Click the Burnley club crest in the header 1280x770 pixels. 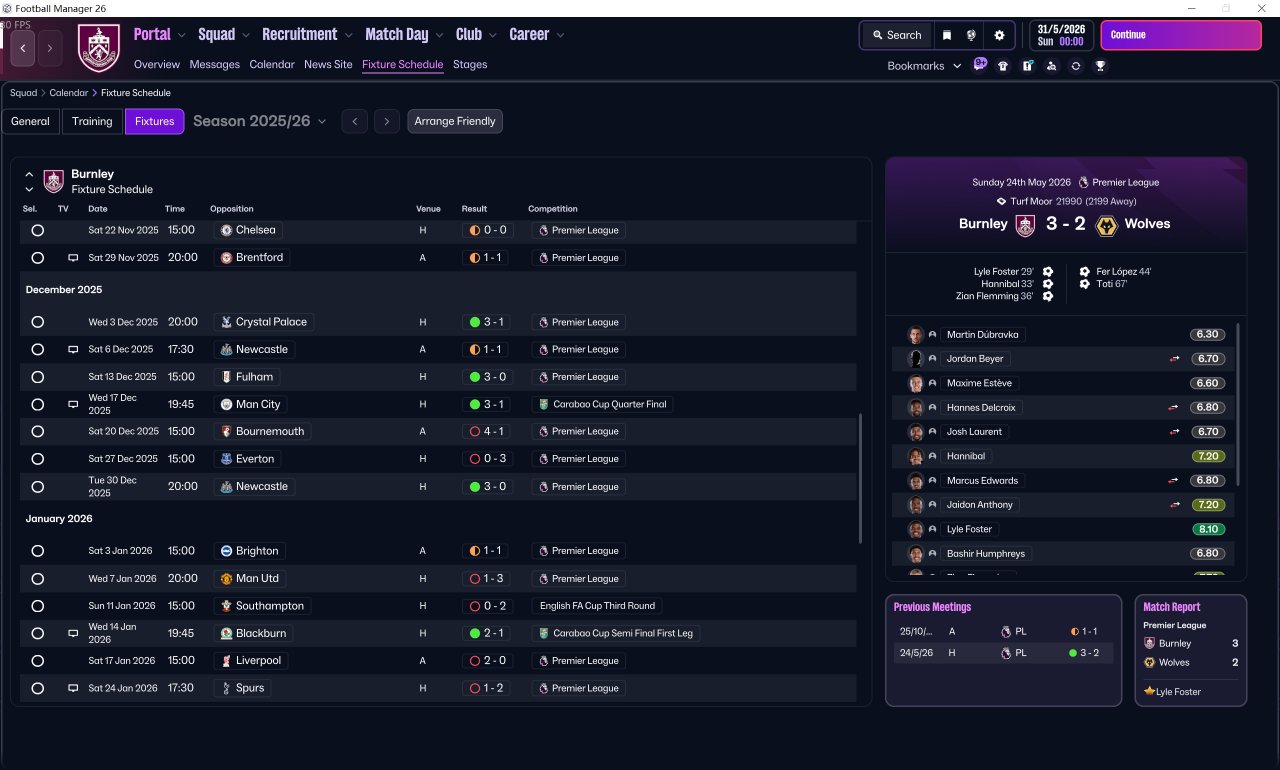99,48
